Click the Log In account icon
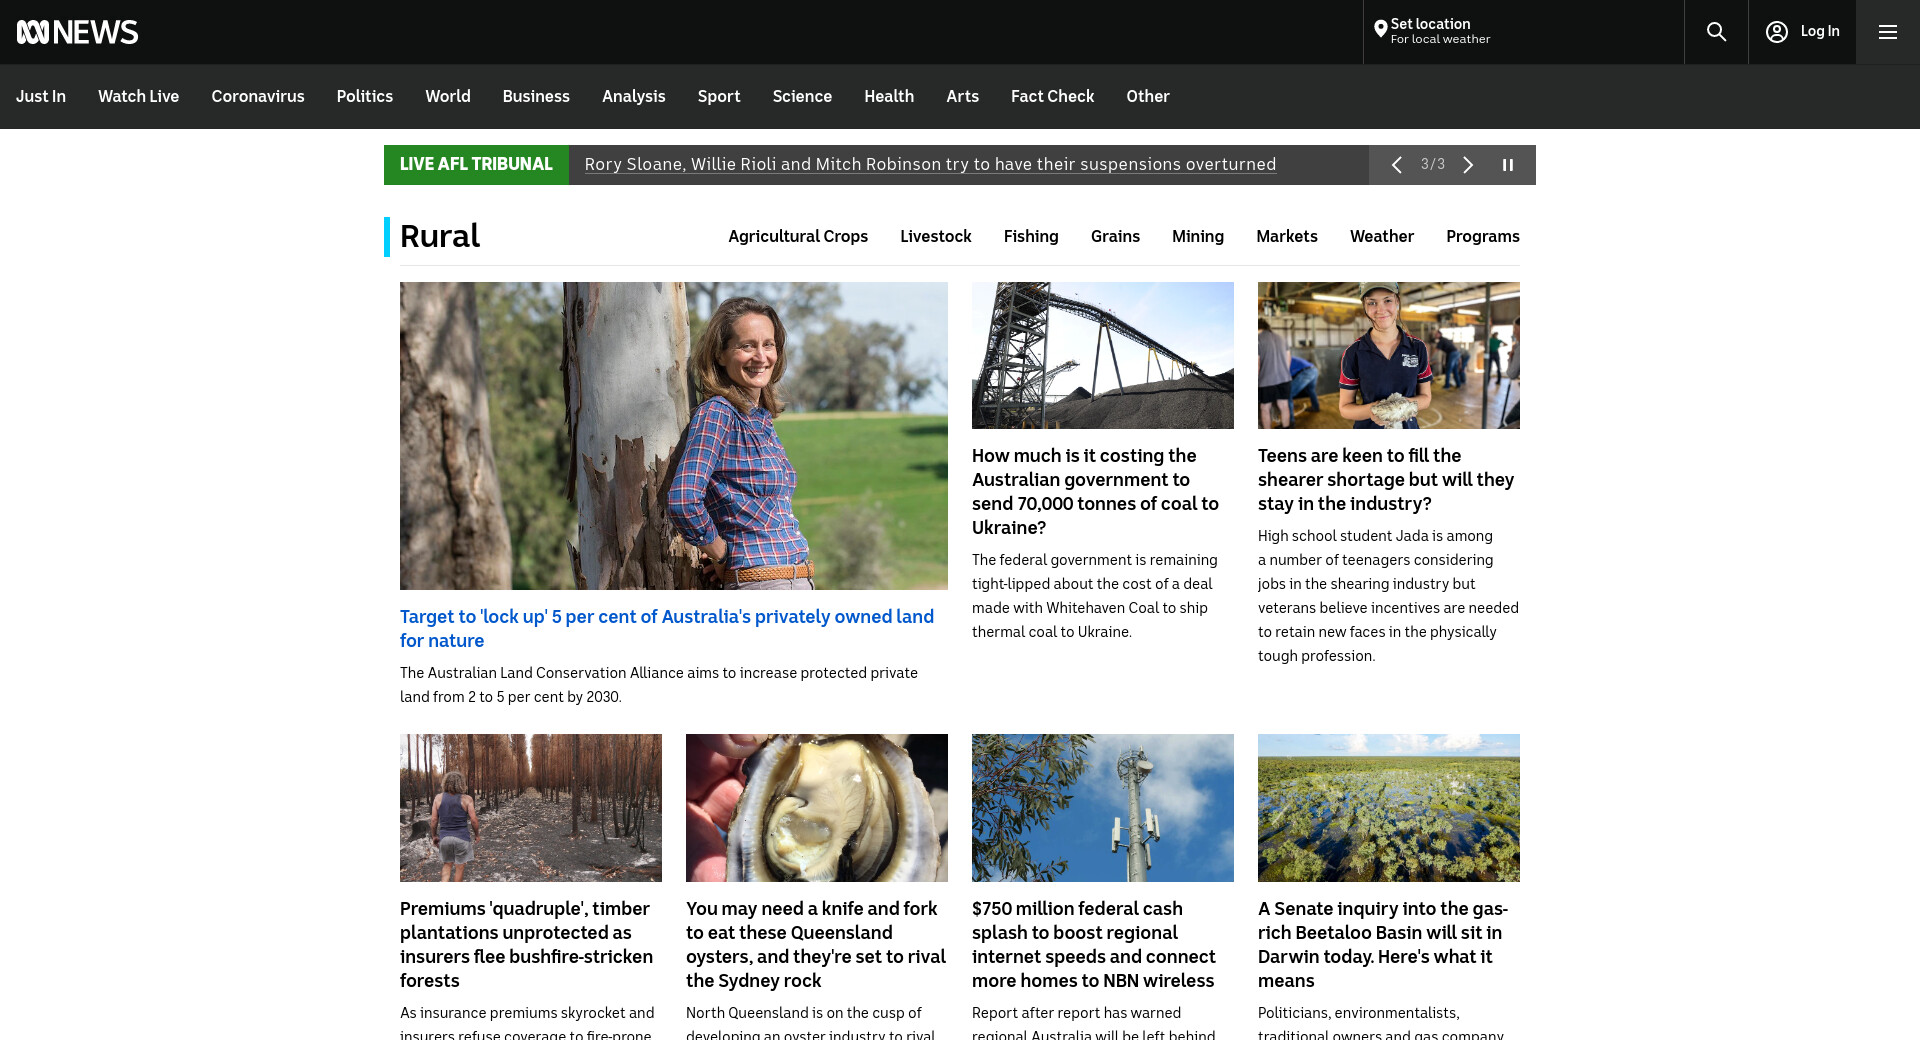Viewport: 1920px width, 1040px height. point(1776,32)
